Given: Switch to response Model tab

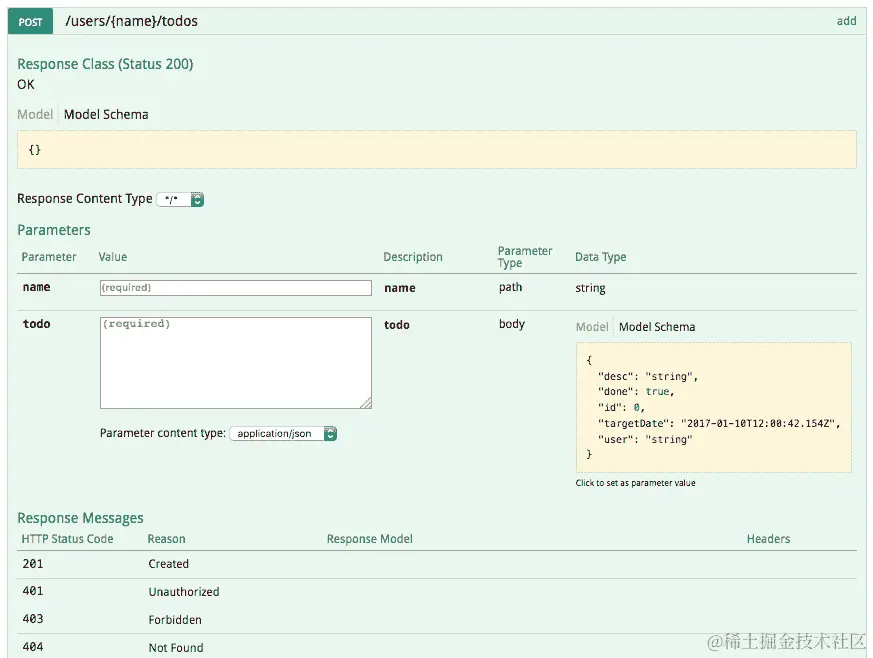Looking at the screenshot, I should [35, 114].
